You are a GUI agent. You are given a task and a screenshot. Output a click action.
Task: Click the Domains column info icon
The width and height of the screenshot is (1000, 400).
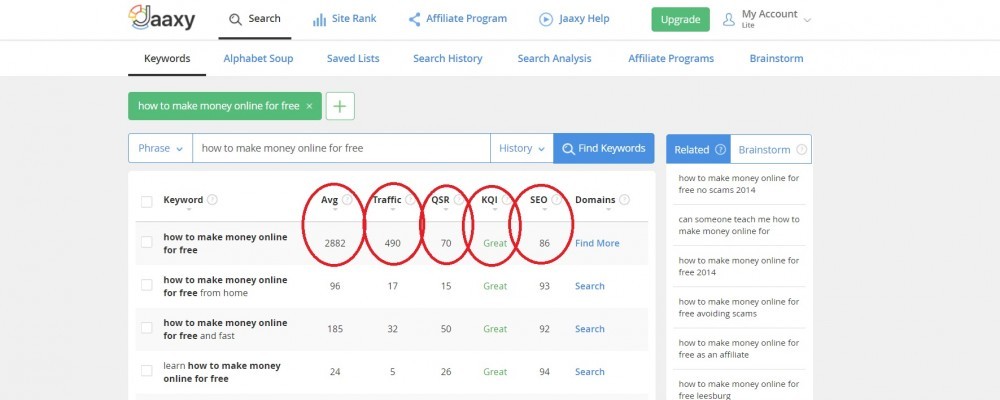(x=624, y=200)
